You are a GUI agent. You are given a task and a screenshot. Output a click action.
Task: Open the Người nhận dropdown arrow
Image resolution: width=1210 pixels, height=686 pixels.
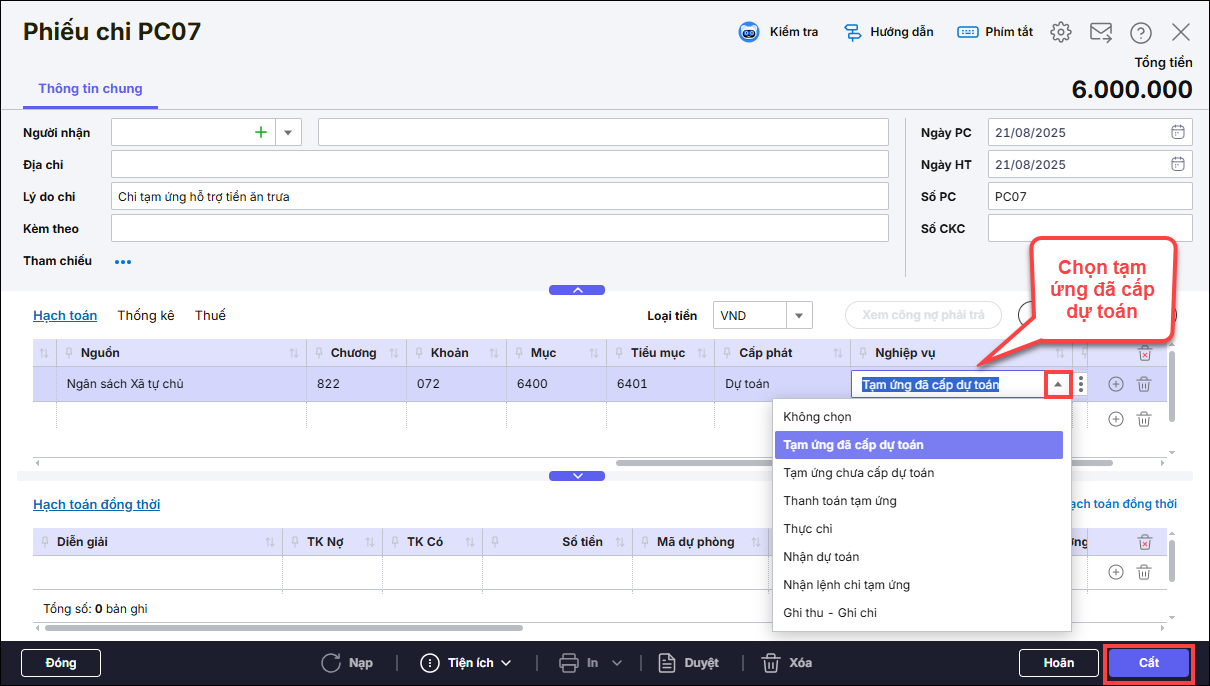point(288,132)
